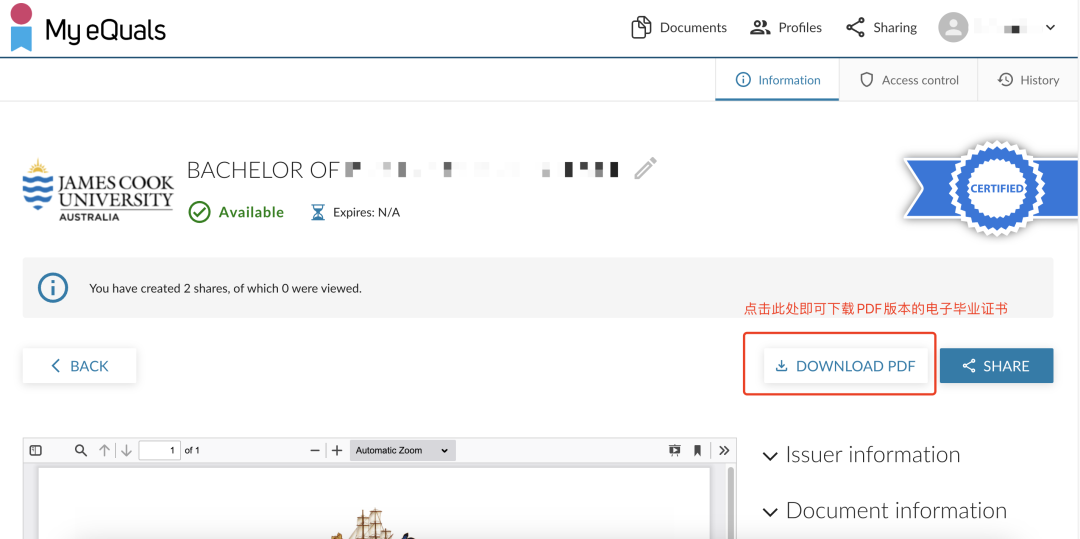Click the 'of 1' page count text

tap(192, 450)
